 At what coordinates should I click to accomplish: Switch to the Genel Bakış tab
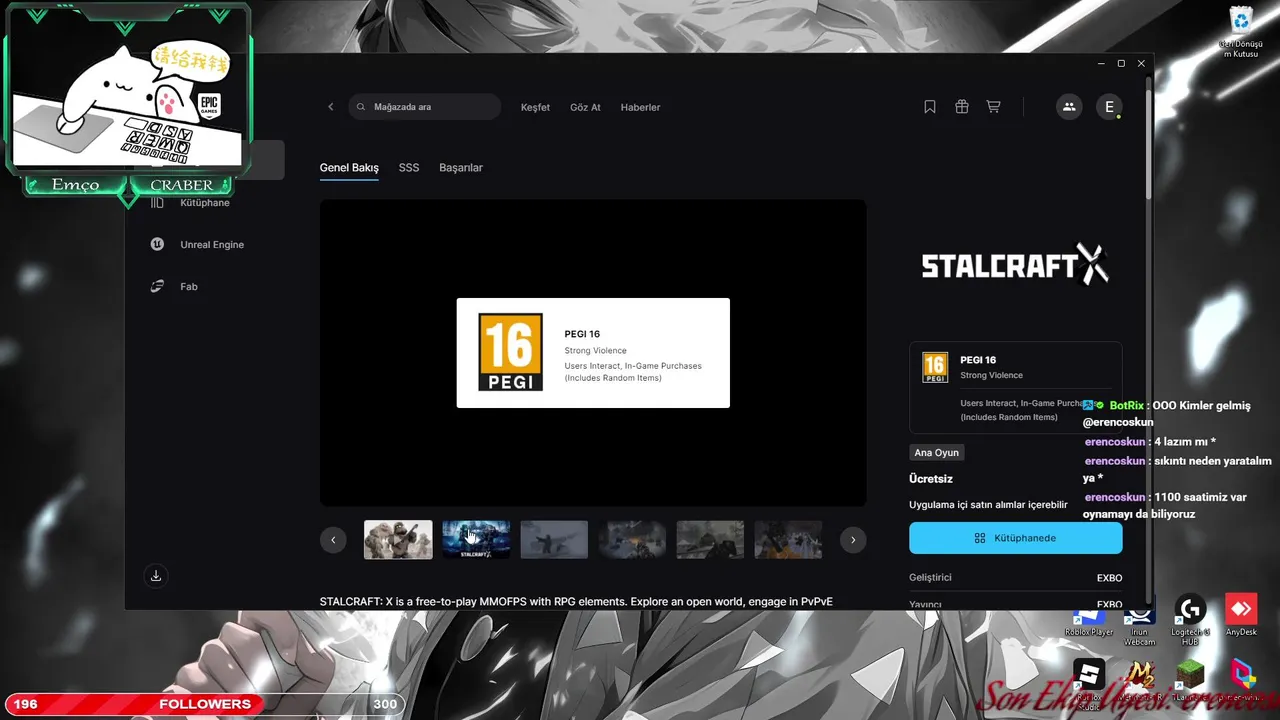coord(349,168)
